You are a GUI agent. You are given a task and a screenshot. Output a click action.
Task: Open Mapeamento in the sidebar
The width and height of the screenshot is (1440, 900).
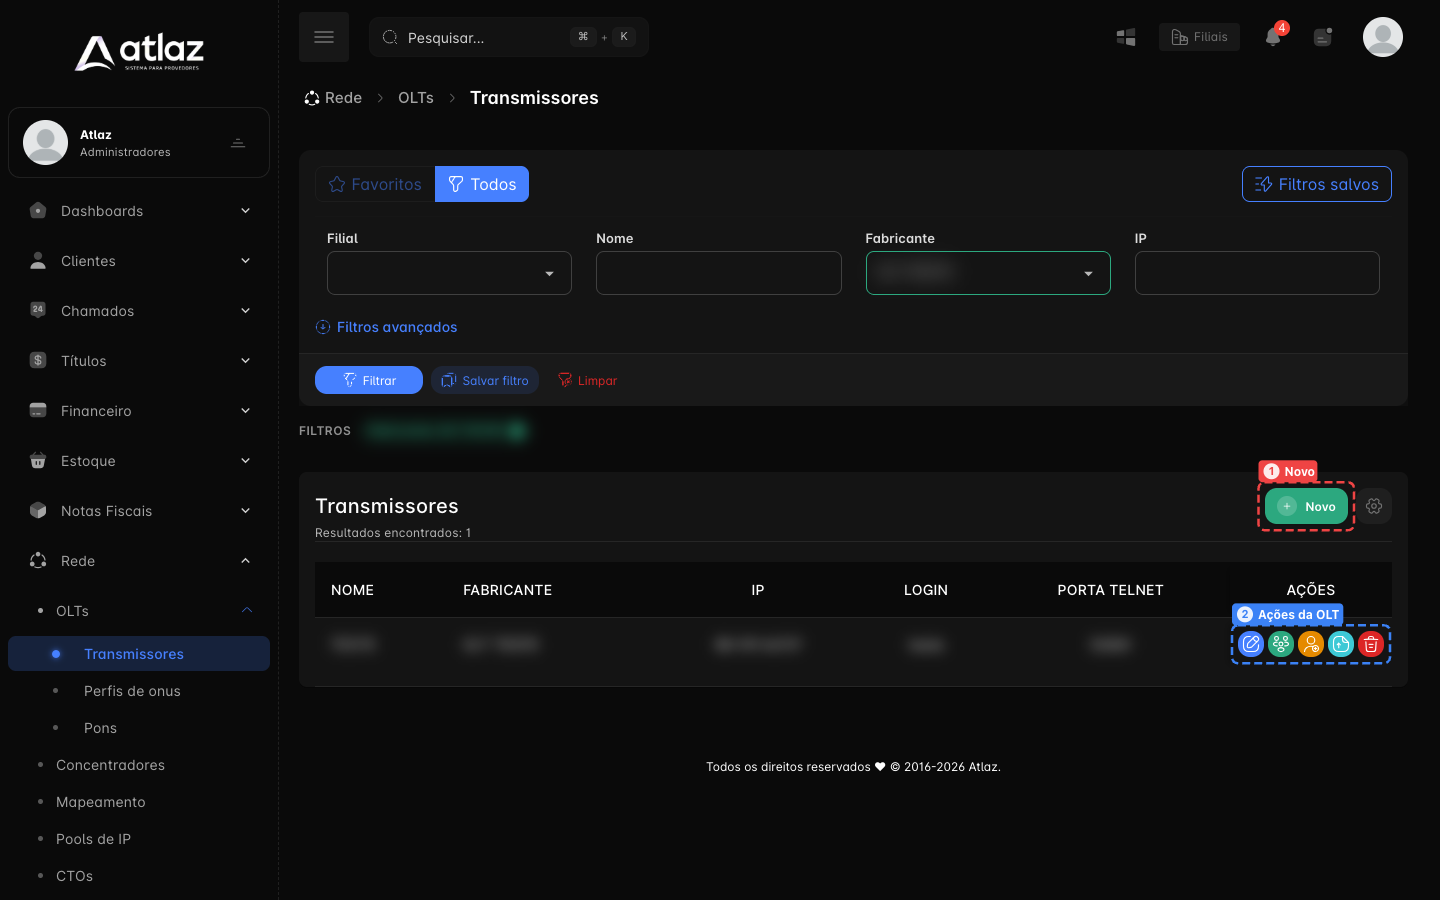tap(101, 802)
